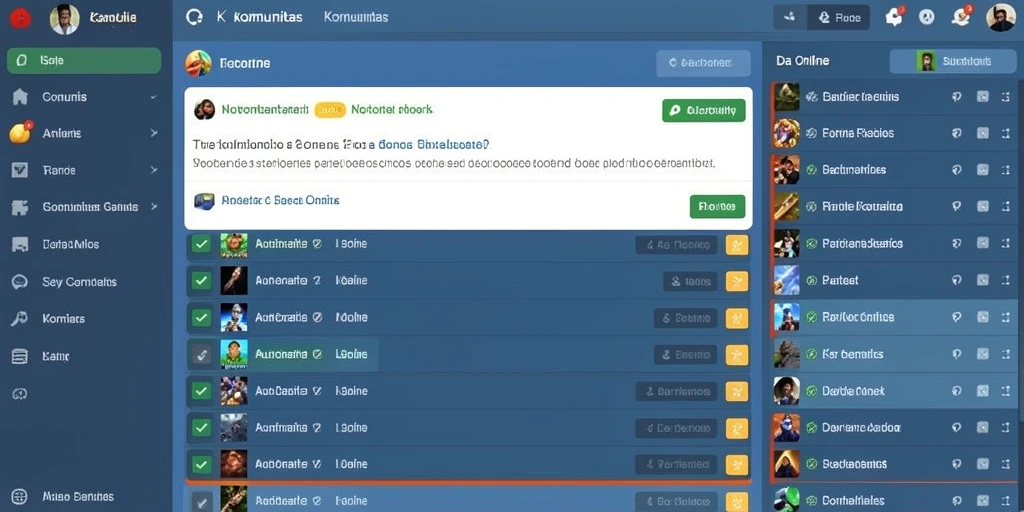1024x512 pixels.
Task: Click the yellow star button beside '& loons'
Action: coord(737,281)
